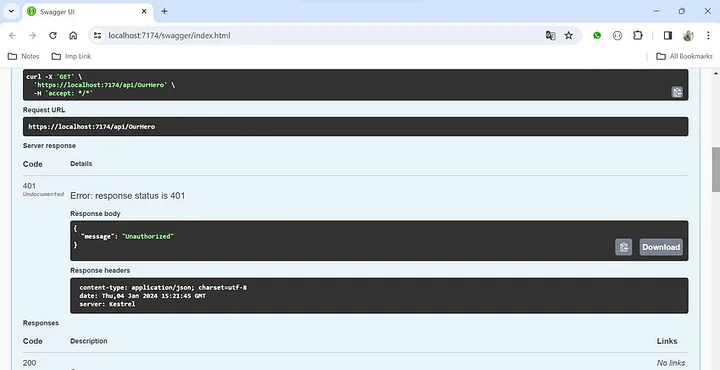This screenshot has height=370, width=720.
Task: Click the address bar URL
Action: tap(169, 35)
